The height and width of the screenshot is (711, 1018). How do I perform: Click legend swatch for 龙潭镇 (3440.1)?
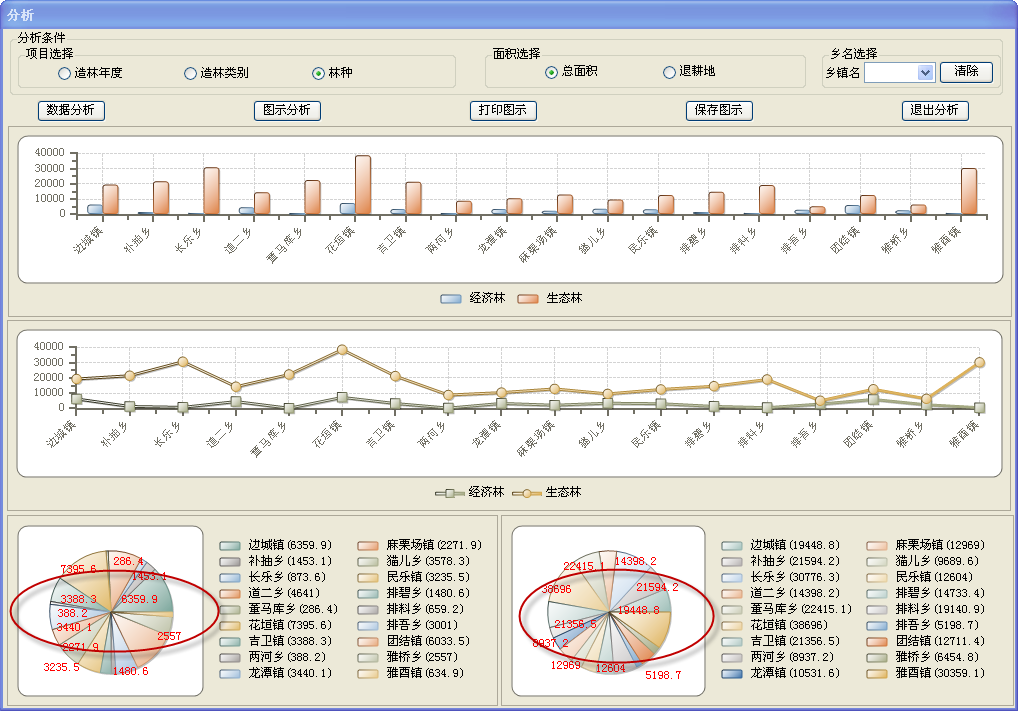(230, 674)
